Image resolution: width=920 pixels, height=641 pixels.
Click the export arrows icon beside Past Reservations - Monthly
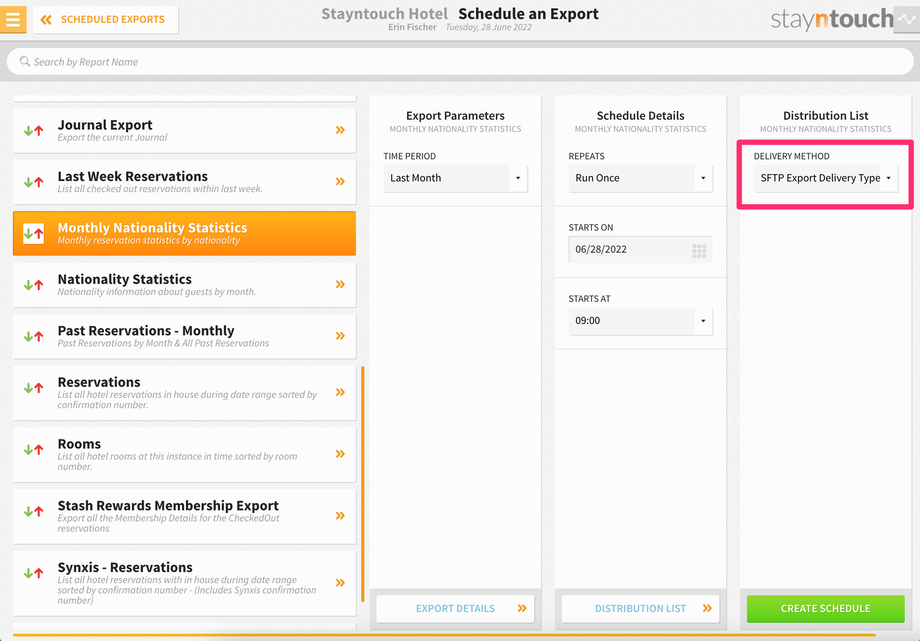33,336
